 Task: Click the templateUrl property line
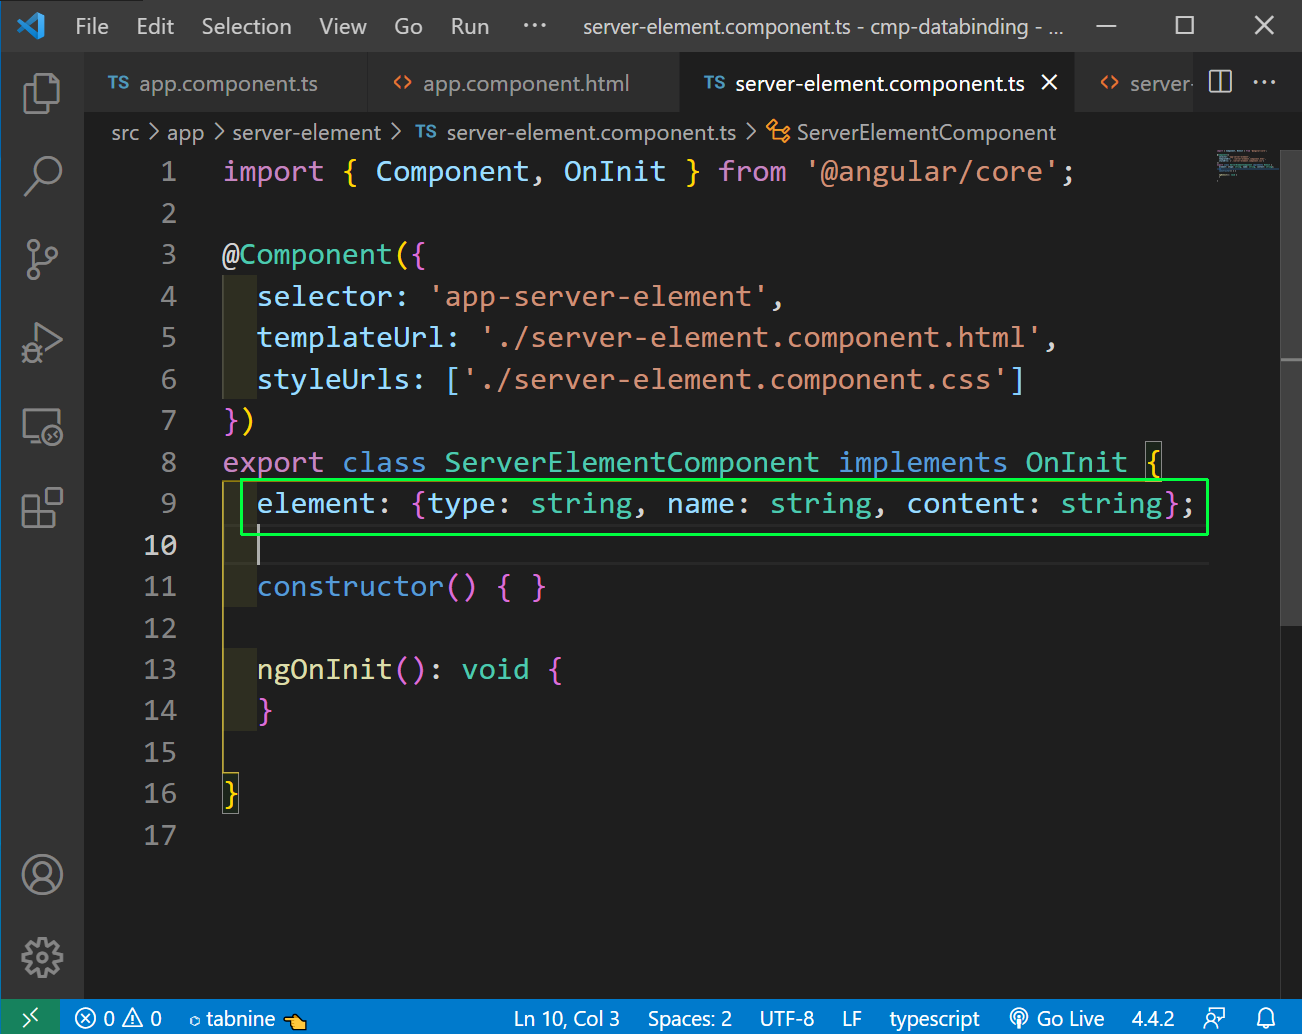click(657, 338)
